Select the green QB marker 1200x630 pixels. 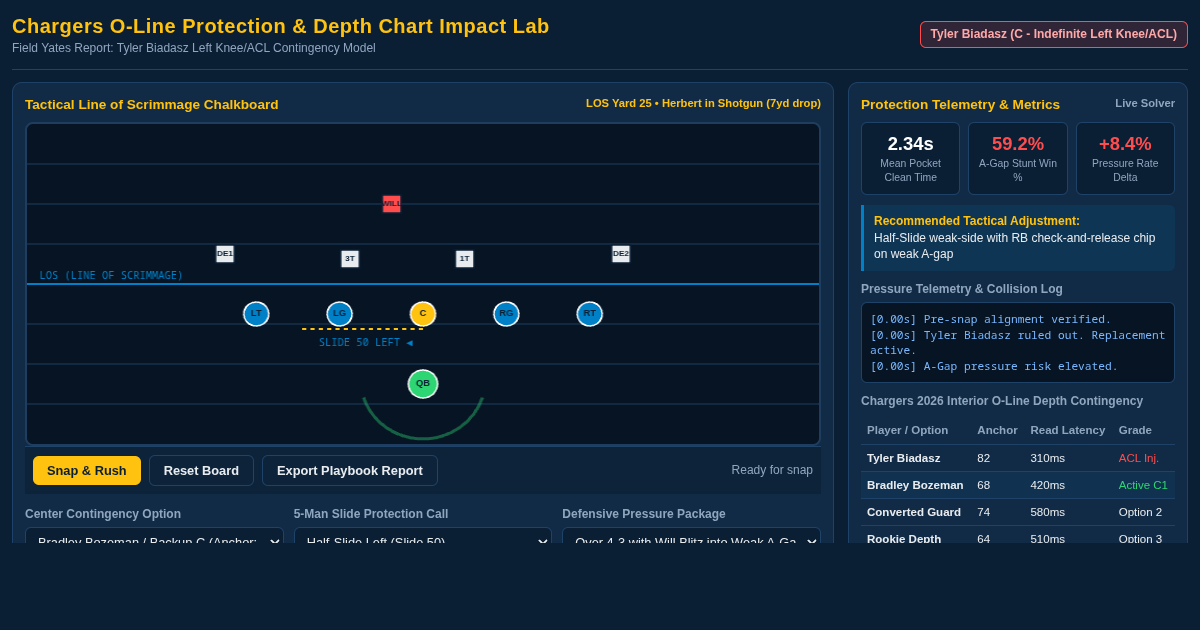(x=423, y=384)
